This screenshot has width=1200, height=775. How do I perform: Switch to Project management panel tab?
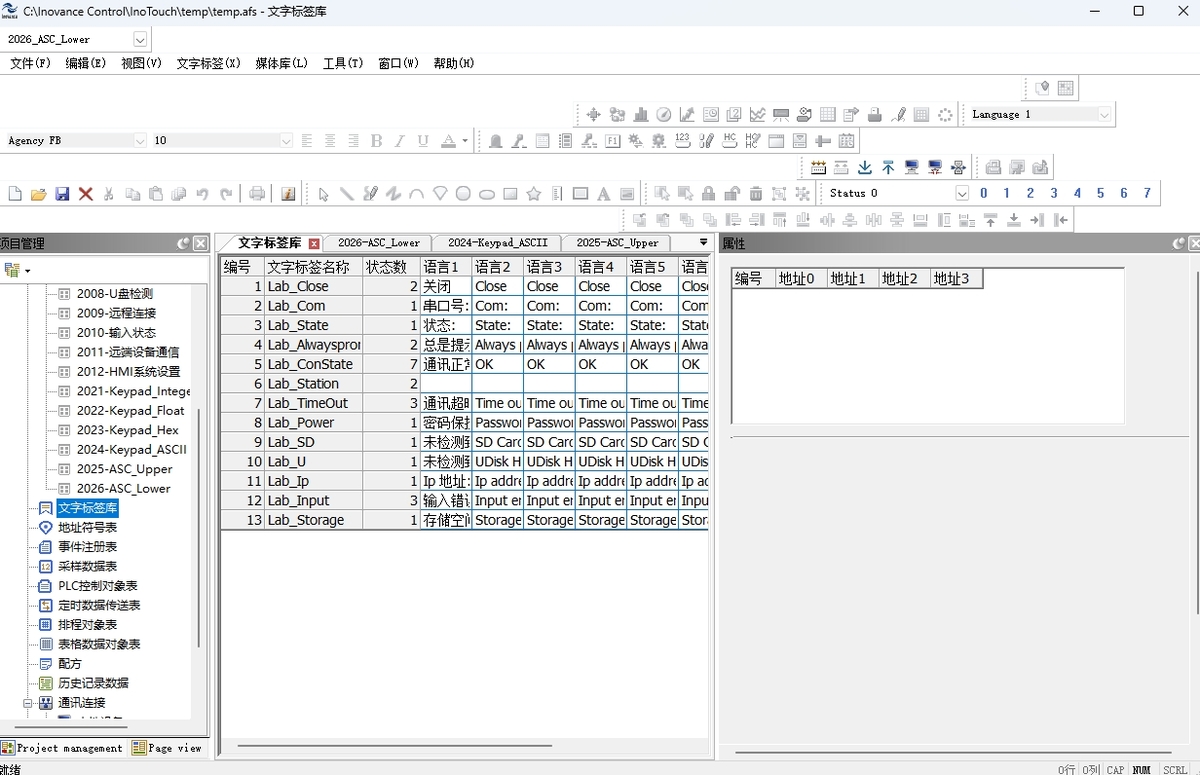63,748
